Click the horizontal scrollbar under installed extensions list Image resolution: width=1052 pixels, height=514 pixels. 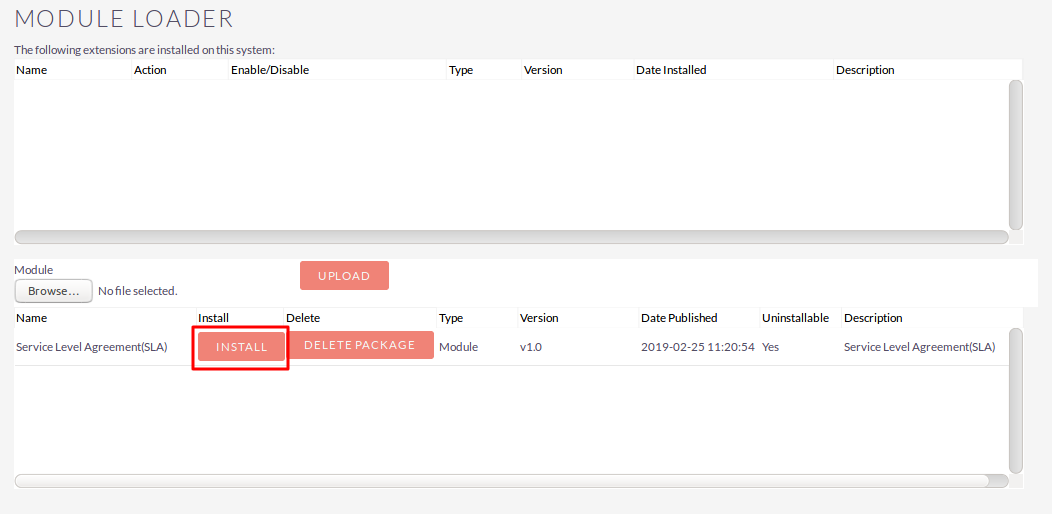(x=511, y=237)
